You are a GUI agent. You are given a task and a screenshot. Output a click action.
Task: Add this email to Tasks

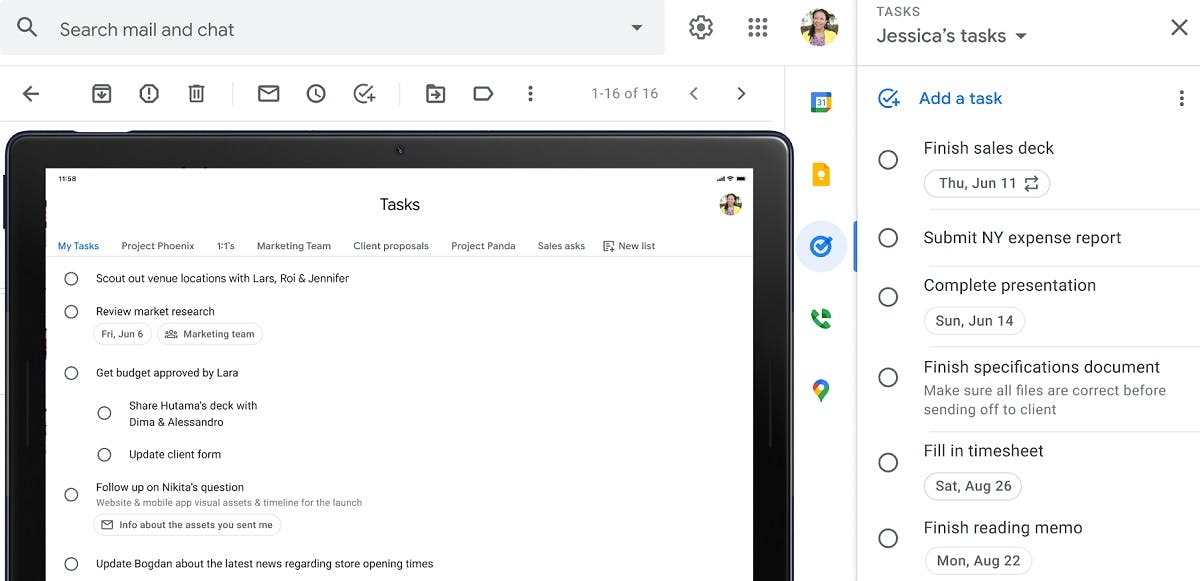pyautogui.click(x=364, y=93)
